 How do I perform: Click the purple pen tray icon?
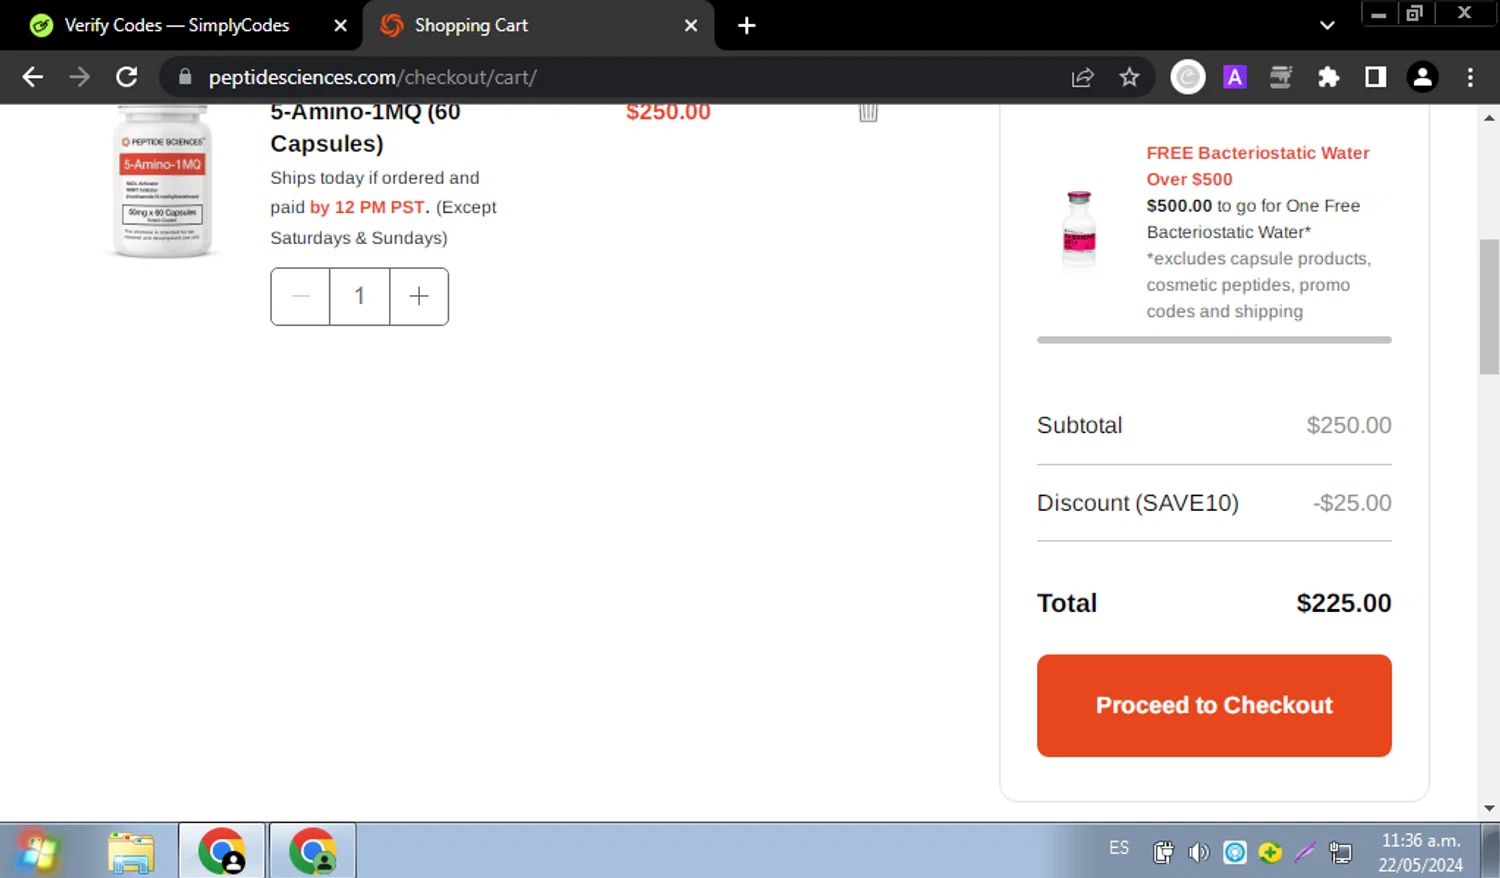(1305, 852)
